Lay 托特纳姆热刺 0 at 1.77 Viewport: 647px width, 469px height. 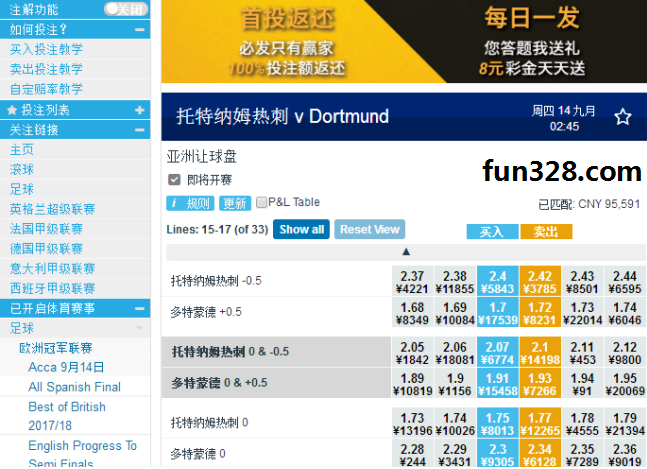(540, 423)
